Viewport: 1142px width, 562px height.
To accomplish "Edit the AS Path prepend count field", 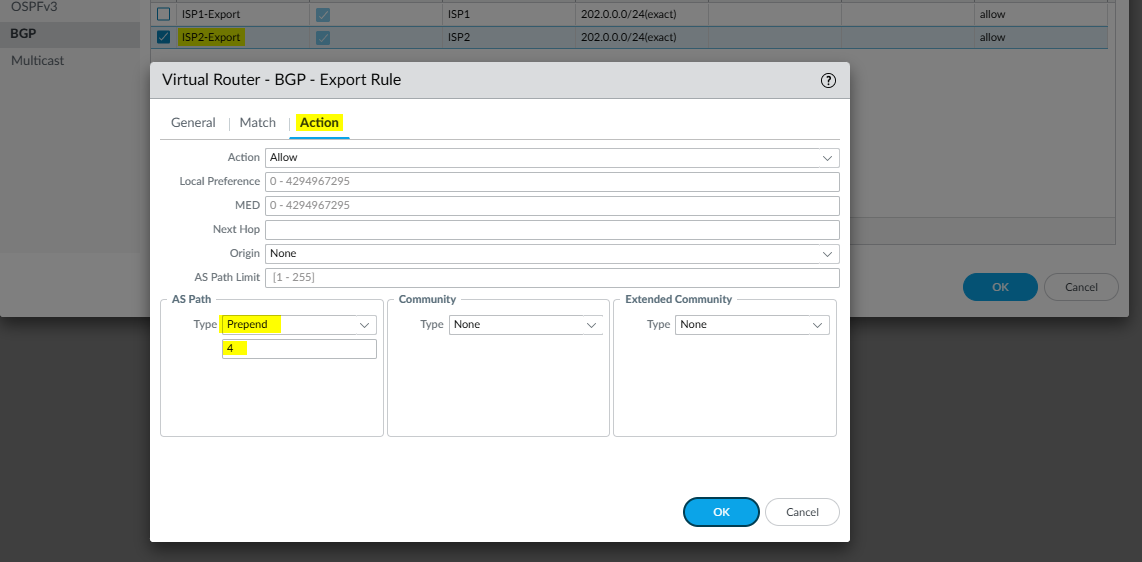I will (299, 349).
